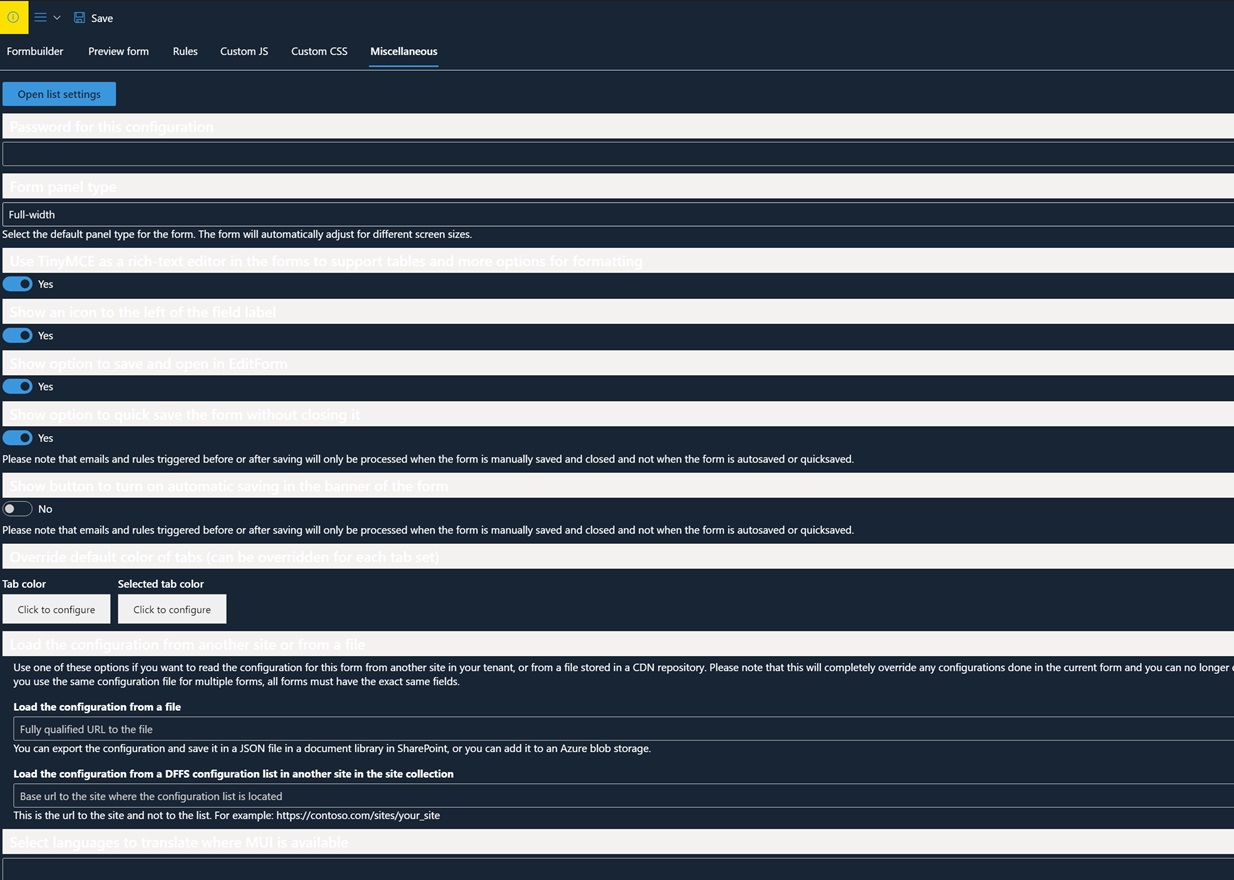Viewport: 1234px width, 880px height.
Task: Turn off save and open in EditForm
Action: pyautogui.click(x=18, y=386)
